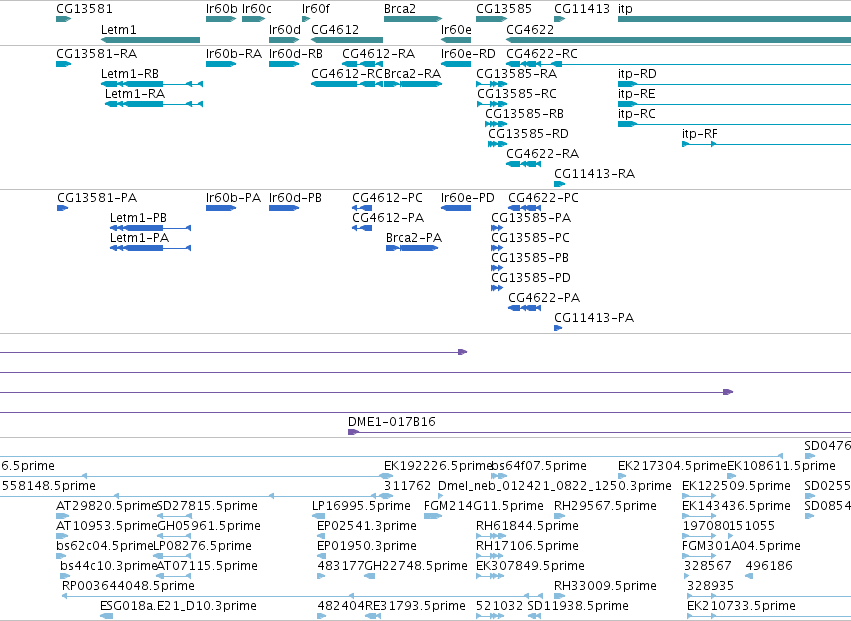Select EST FGM301A04.5prime

pyautogui.click(x=741, y=546)
